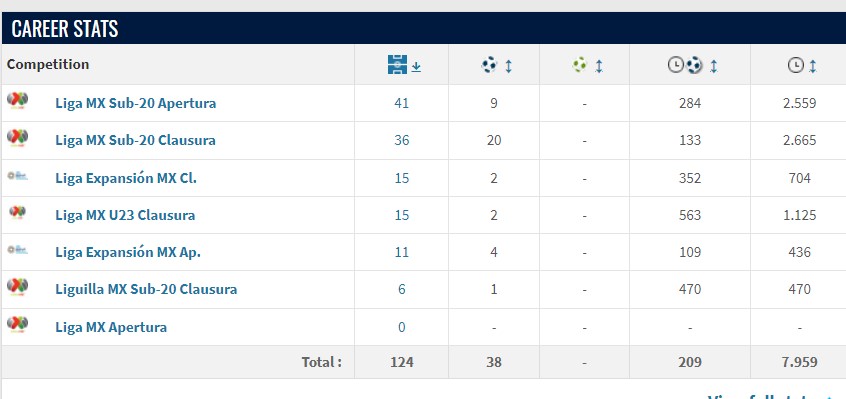
Task: Open Liga MX Apertura link
Action: 111,327
